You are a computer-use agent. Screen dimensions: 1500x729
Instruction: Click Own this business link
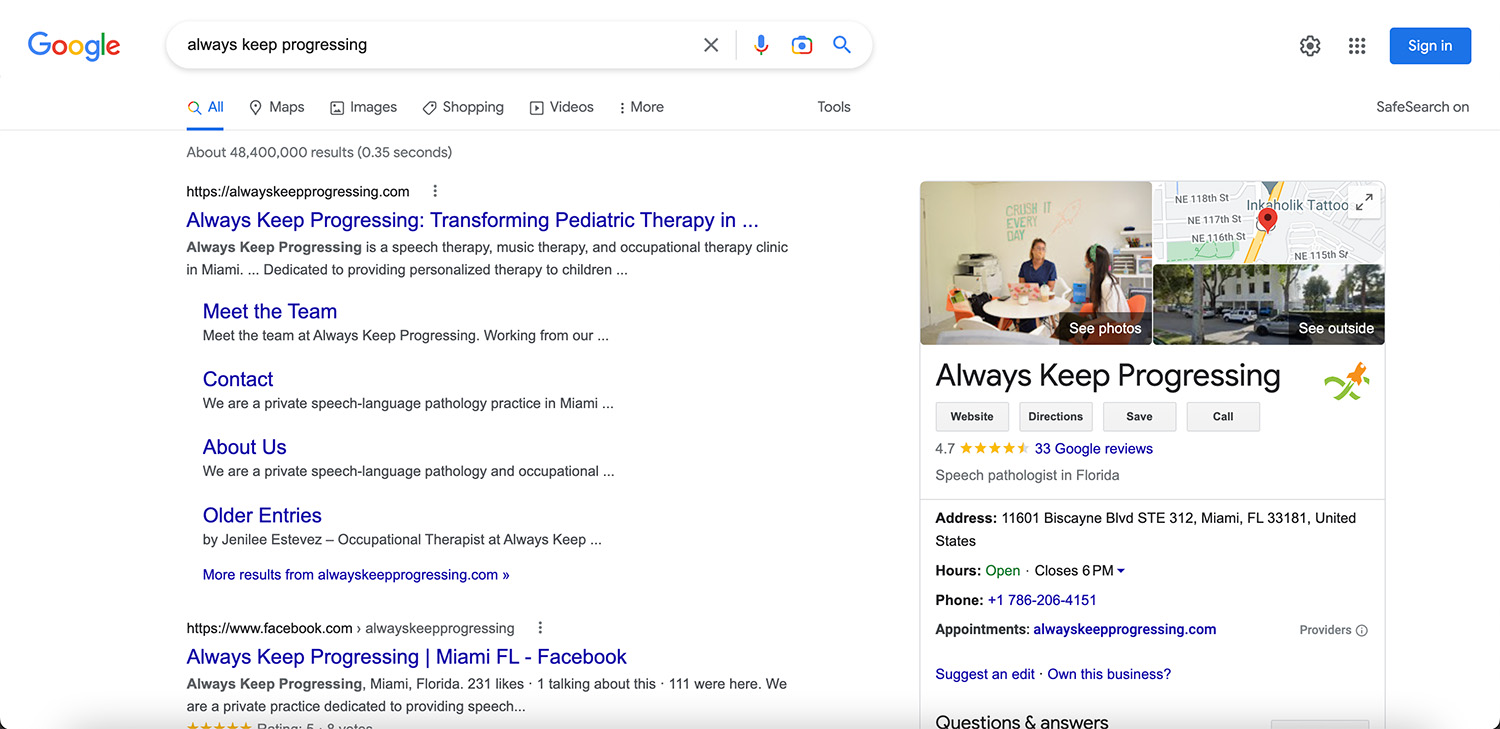(x=1109, y=674)
